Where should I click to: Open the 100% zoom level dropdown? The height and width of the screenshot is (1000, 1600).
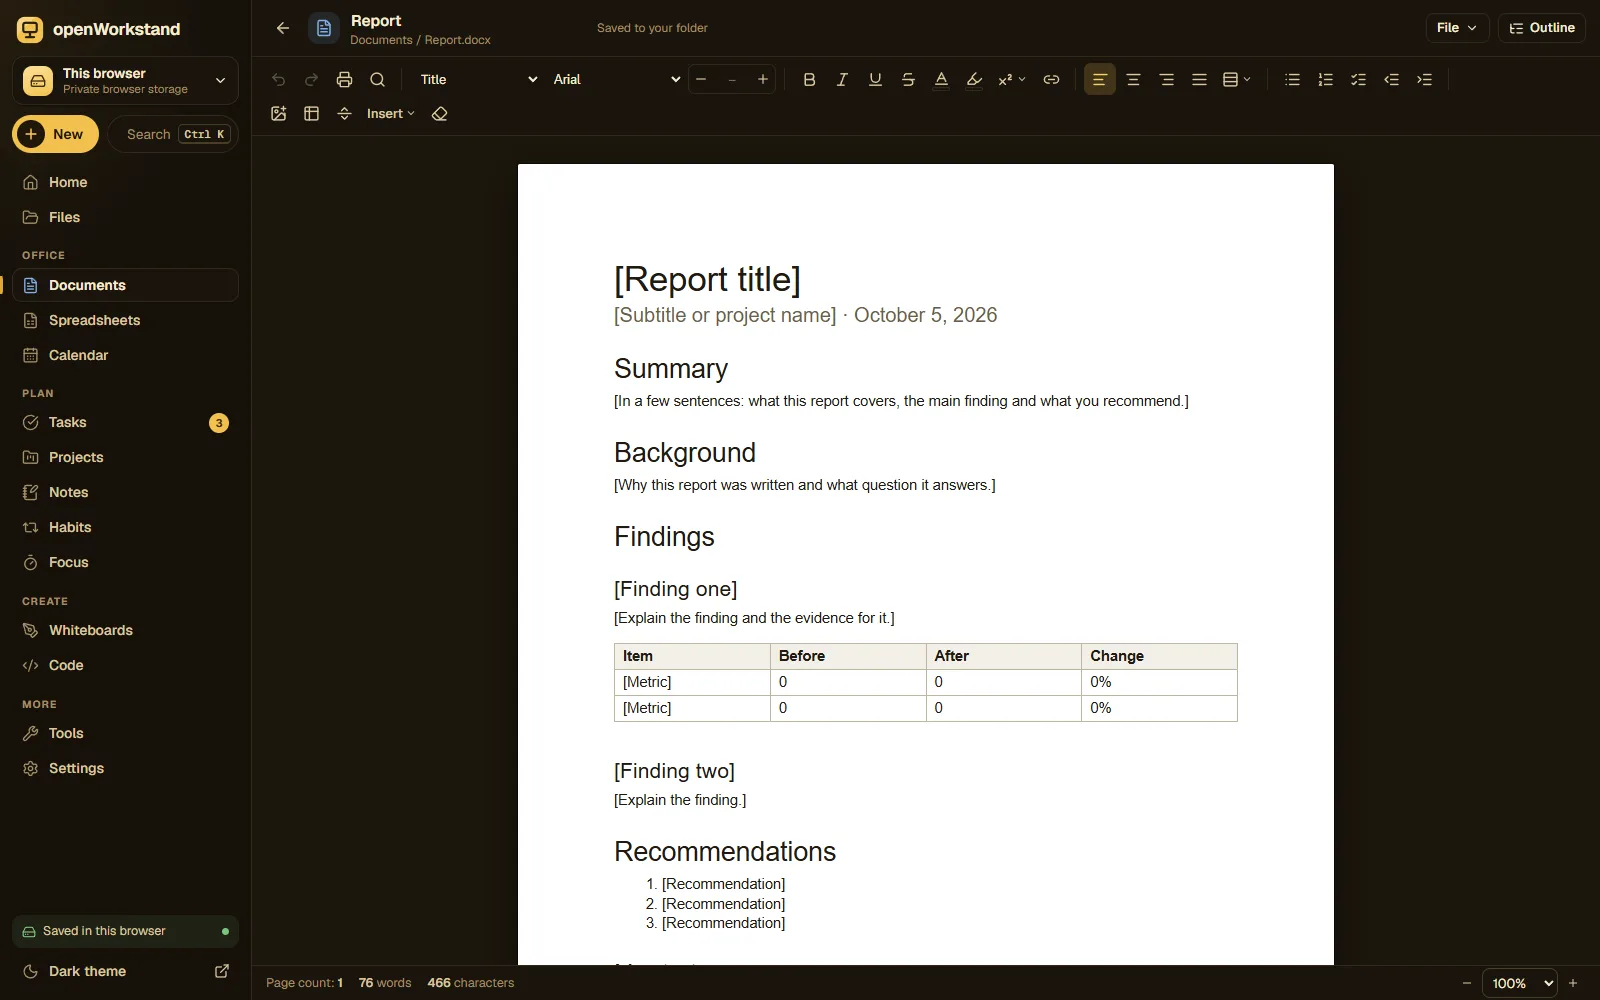pyautogui.click(x=1520, y=983)
